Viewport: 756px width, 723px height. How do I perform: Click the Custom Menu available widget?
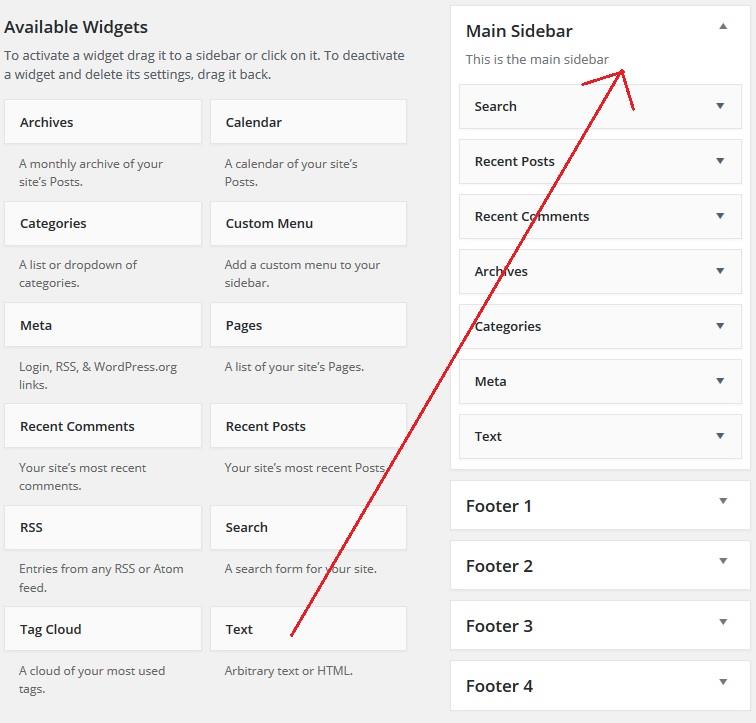click(x=308, y=224)
